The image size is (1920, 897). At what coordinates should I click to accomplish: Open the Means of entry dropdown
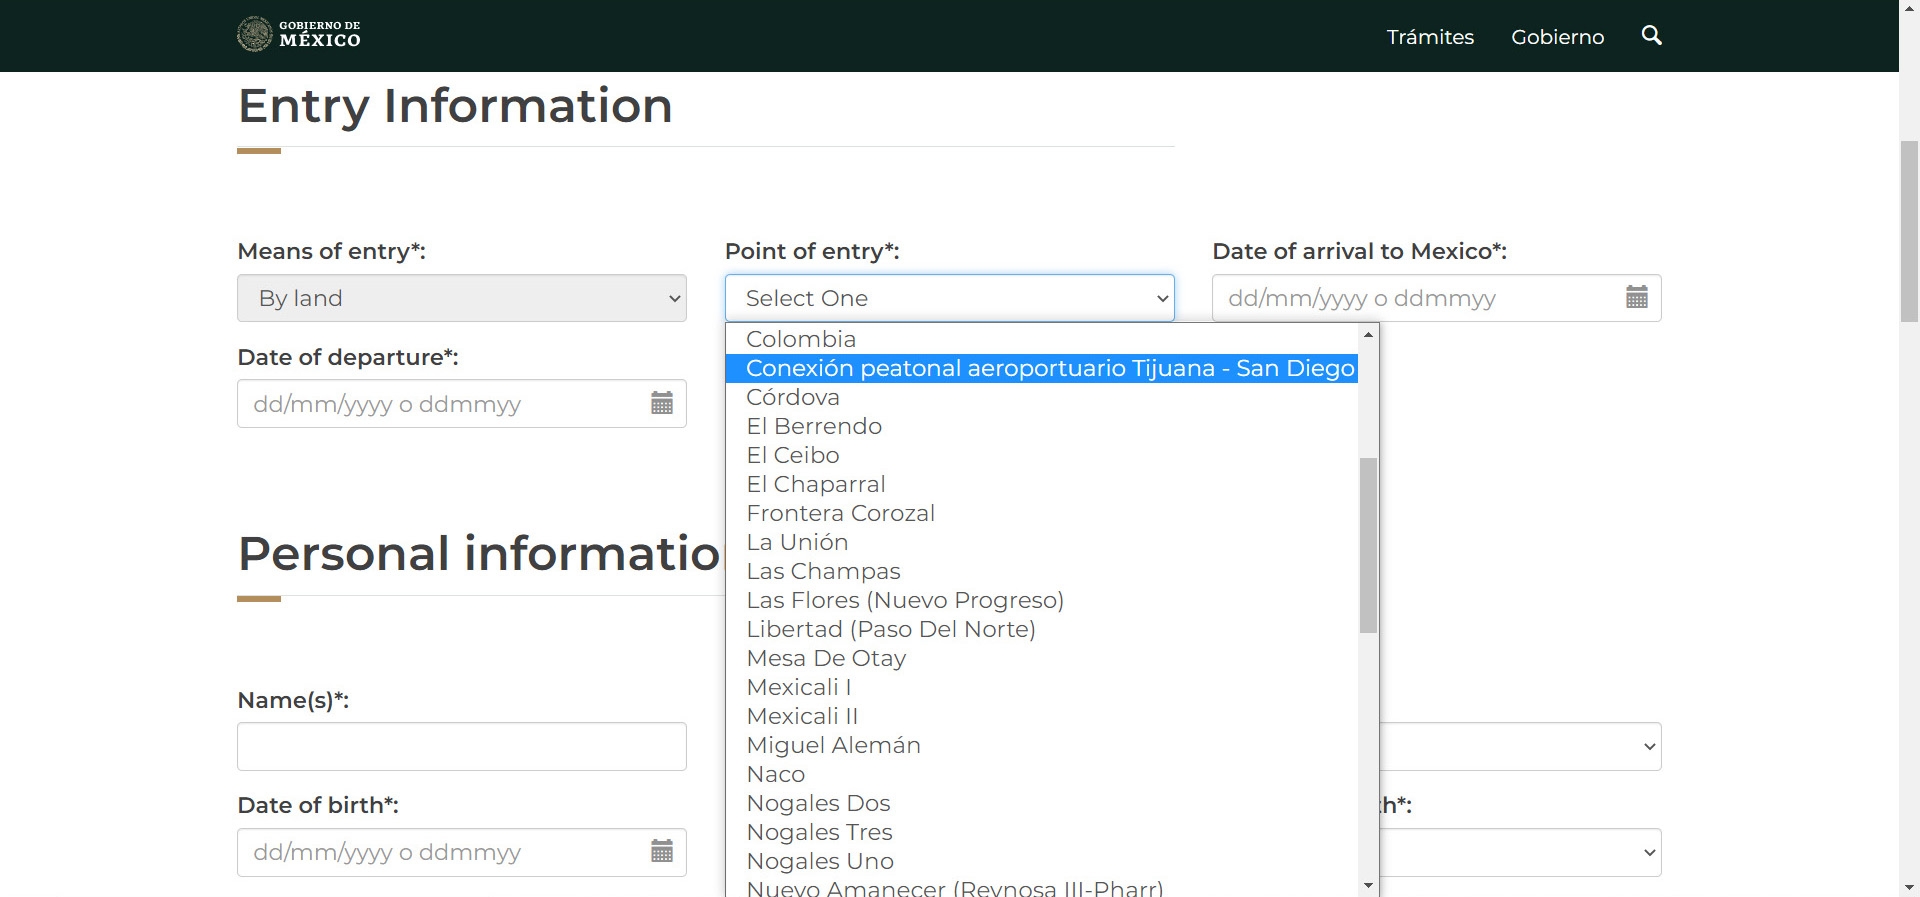click(461, 298)
